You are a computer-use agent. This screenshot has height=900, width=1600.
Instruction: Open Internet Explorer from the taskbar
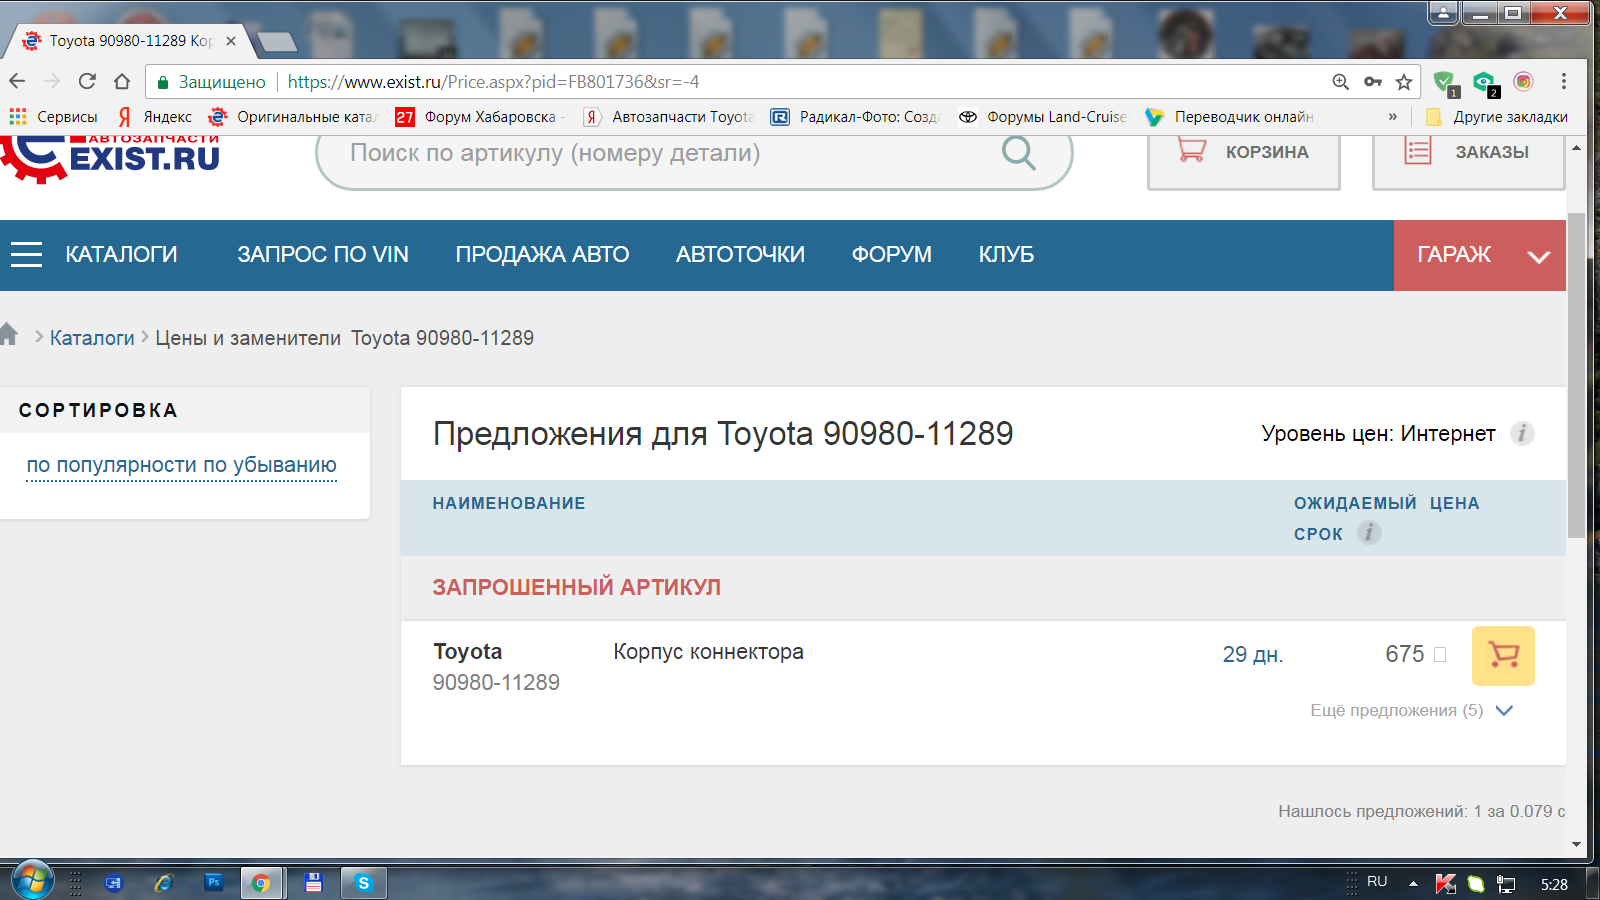163,883
